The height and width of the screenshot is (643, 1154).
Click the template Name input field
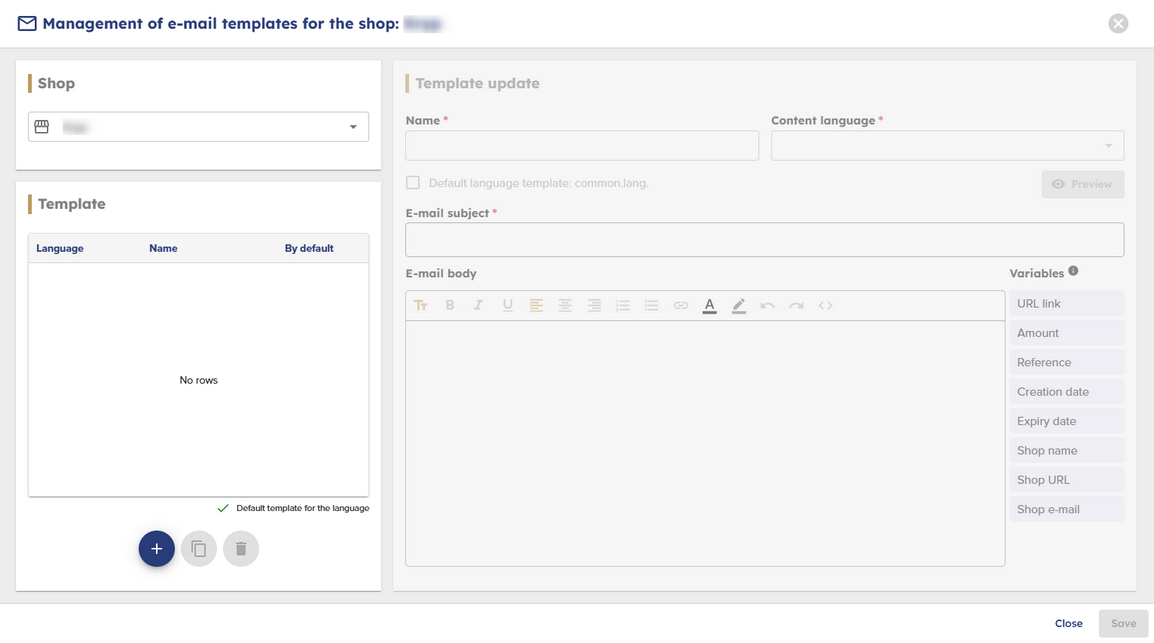pyautogui.click(x=582, y=146)
